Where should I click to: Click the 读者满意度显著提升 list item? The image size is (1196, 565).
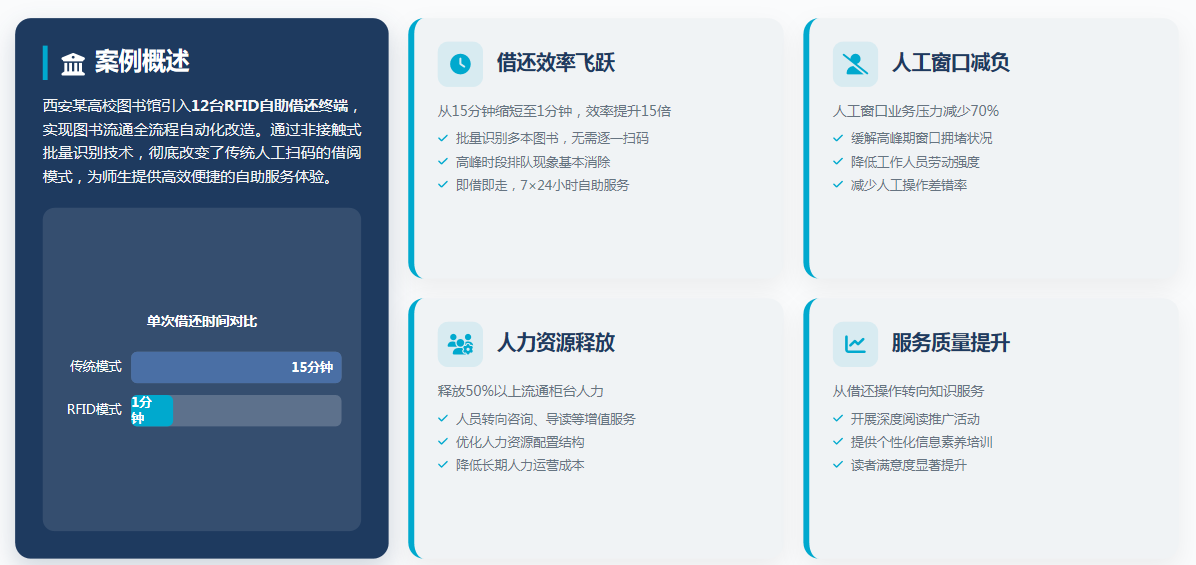tap(908, 465)
